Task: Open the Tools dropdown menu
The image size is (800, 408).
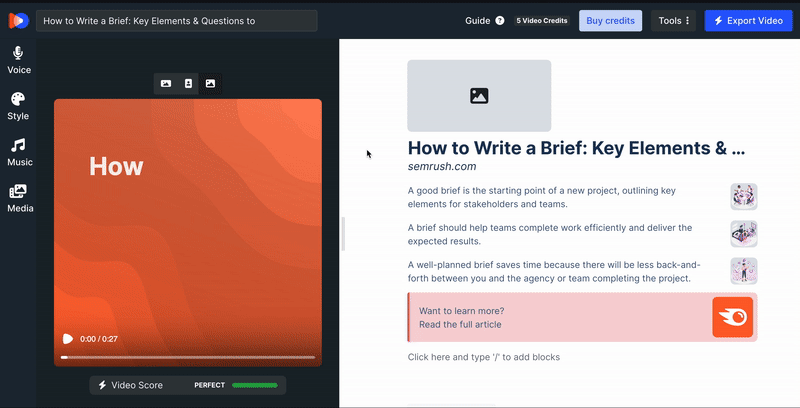Action: coord(673,20)
